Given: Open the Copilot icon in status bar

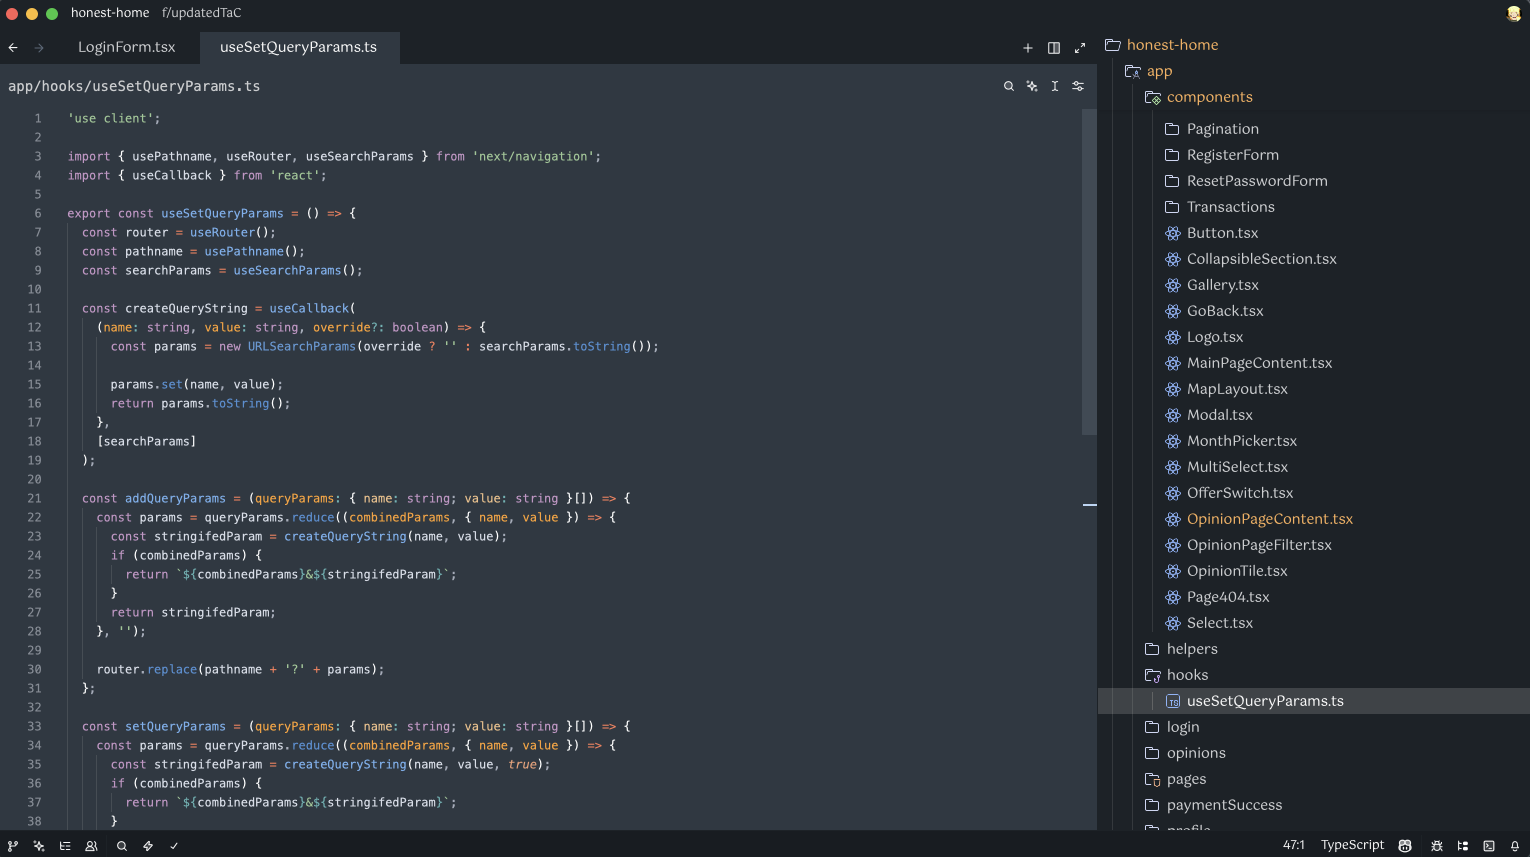Looking at the screenshot, I should pyautogui.click(x=1405, y=846).
